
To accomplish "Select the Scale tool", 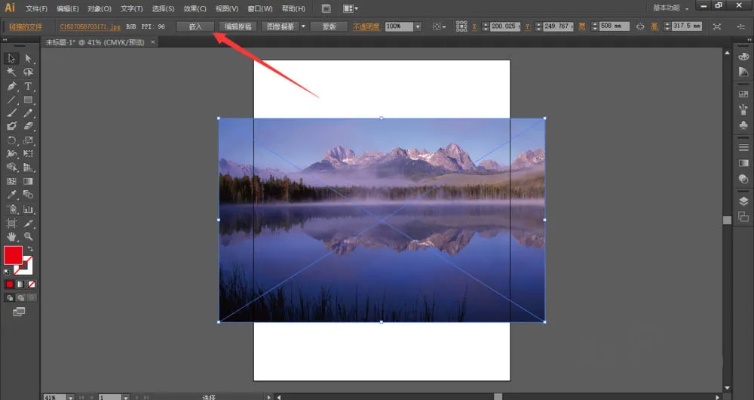I will coord(28,140).
